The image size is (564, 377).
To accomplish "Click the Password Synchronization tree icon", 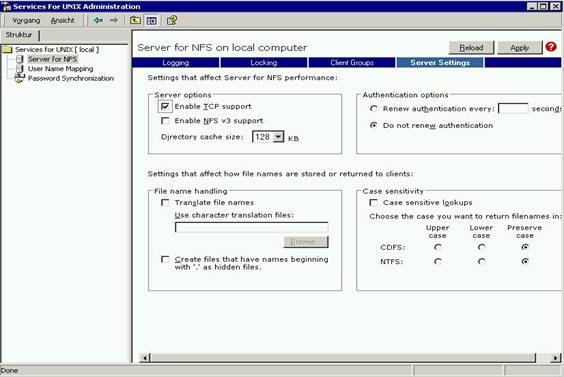I will [20, 78].
